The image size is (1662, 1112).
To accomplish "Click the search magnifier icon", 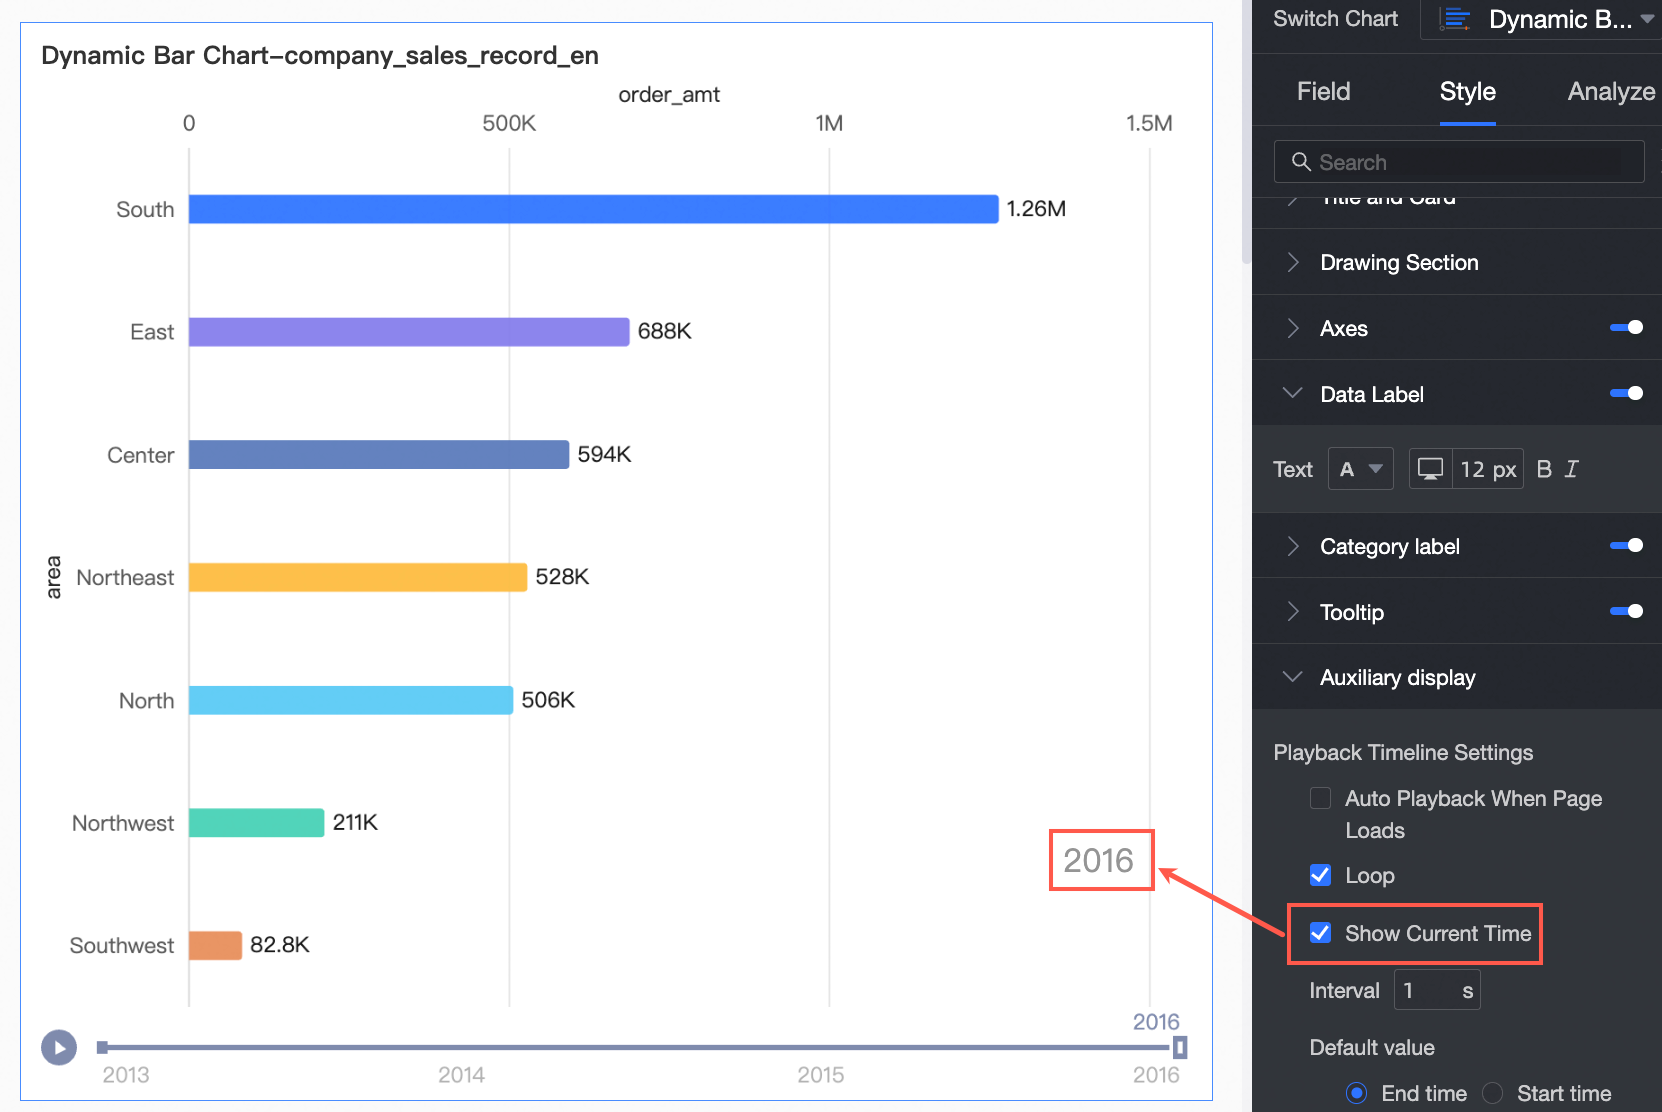I will click(x=1301, y=162).
